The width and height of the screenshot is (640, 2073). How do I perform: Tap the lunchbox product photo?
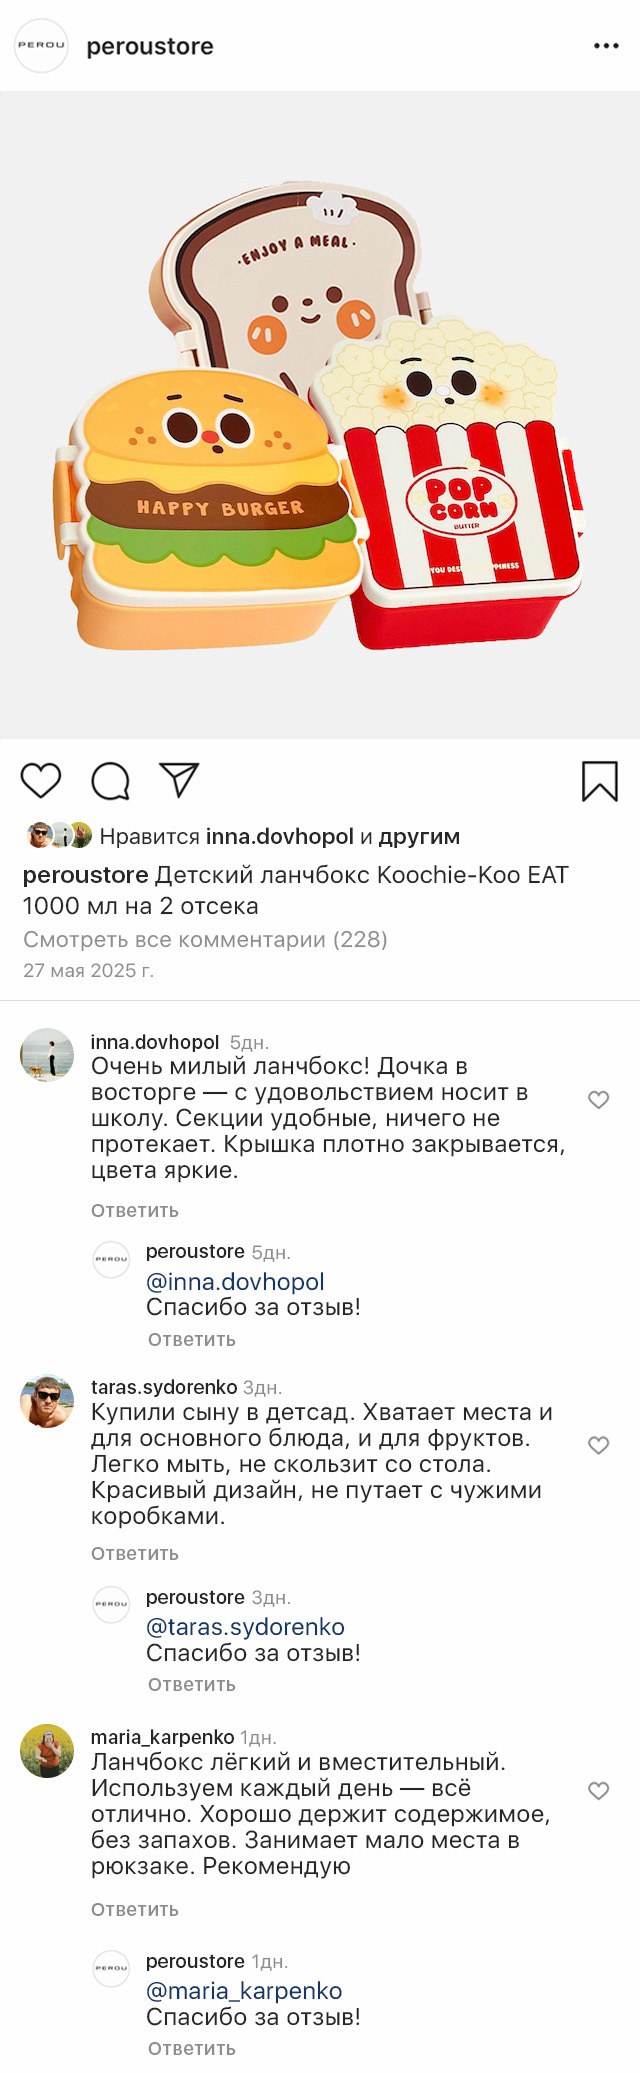click(x=320, y=415)
